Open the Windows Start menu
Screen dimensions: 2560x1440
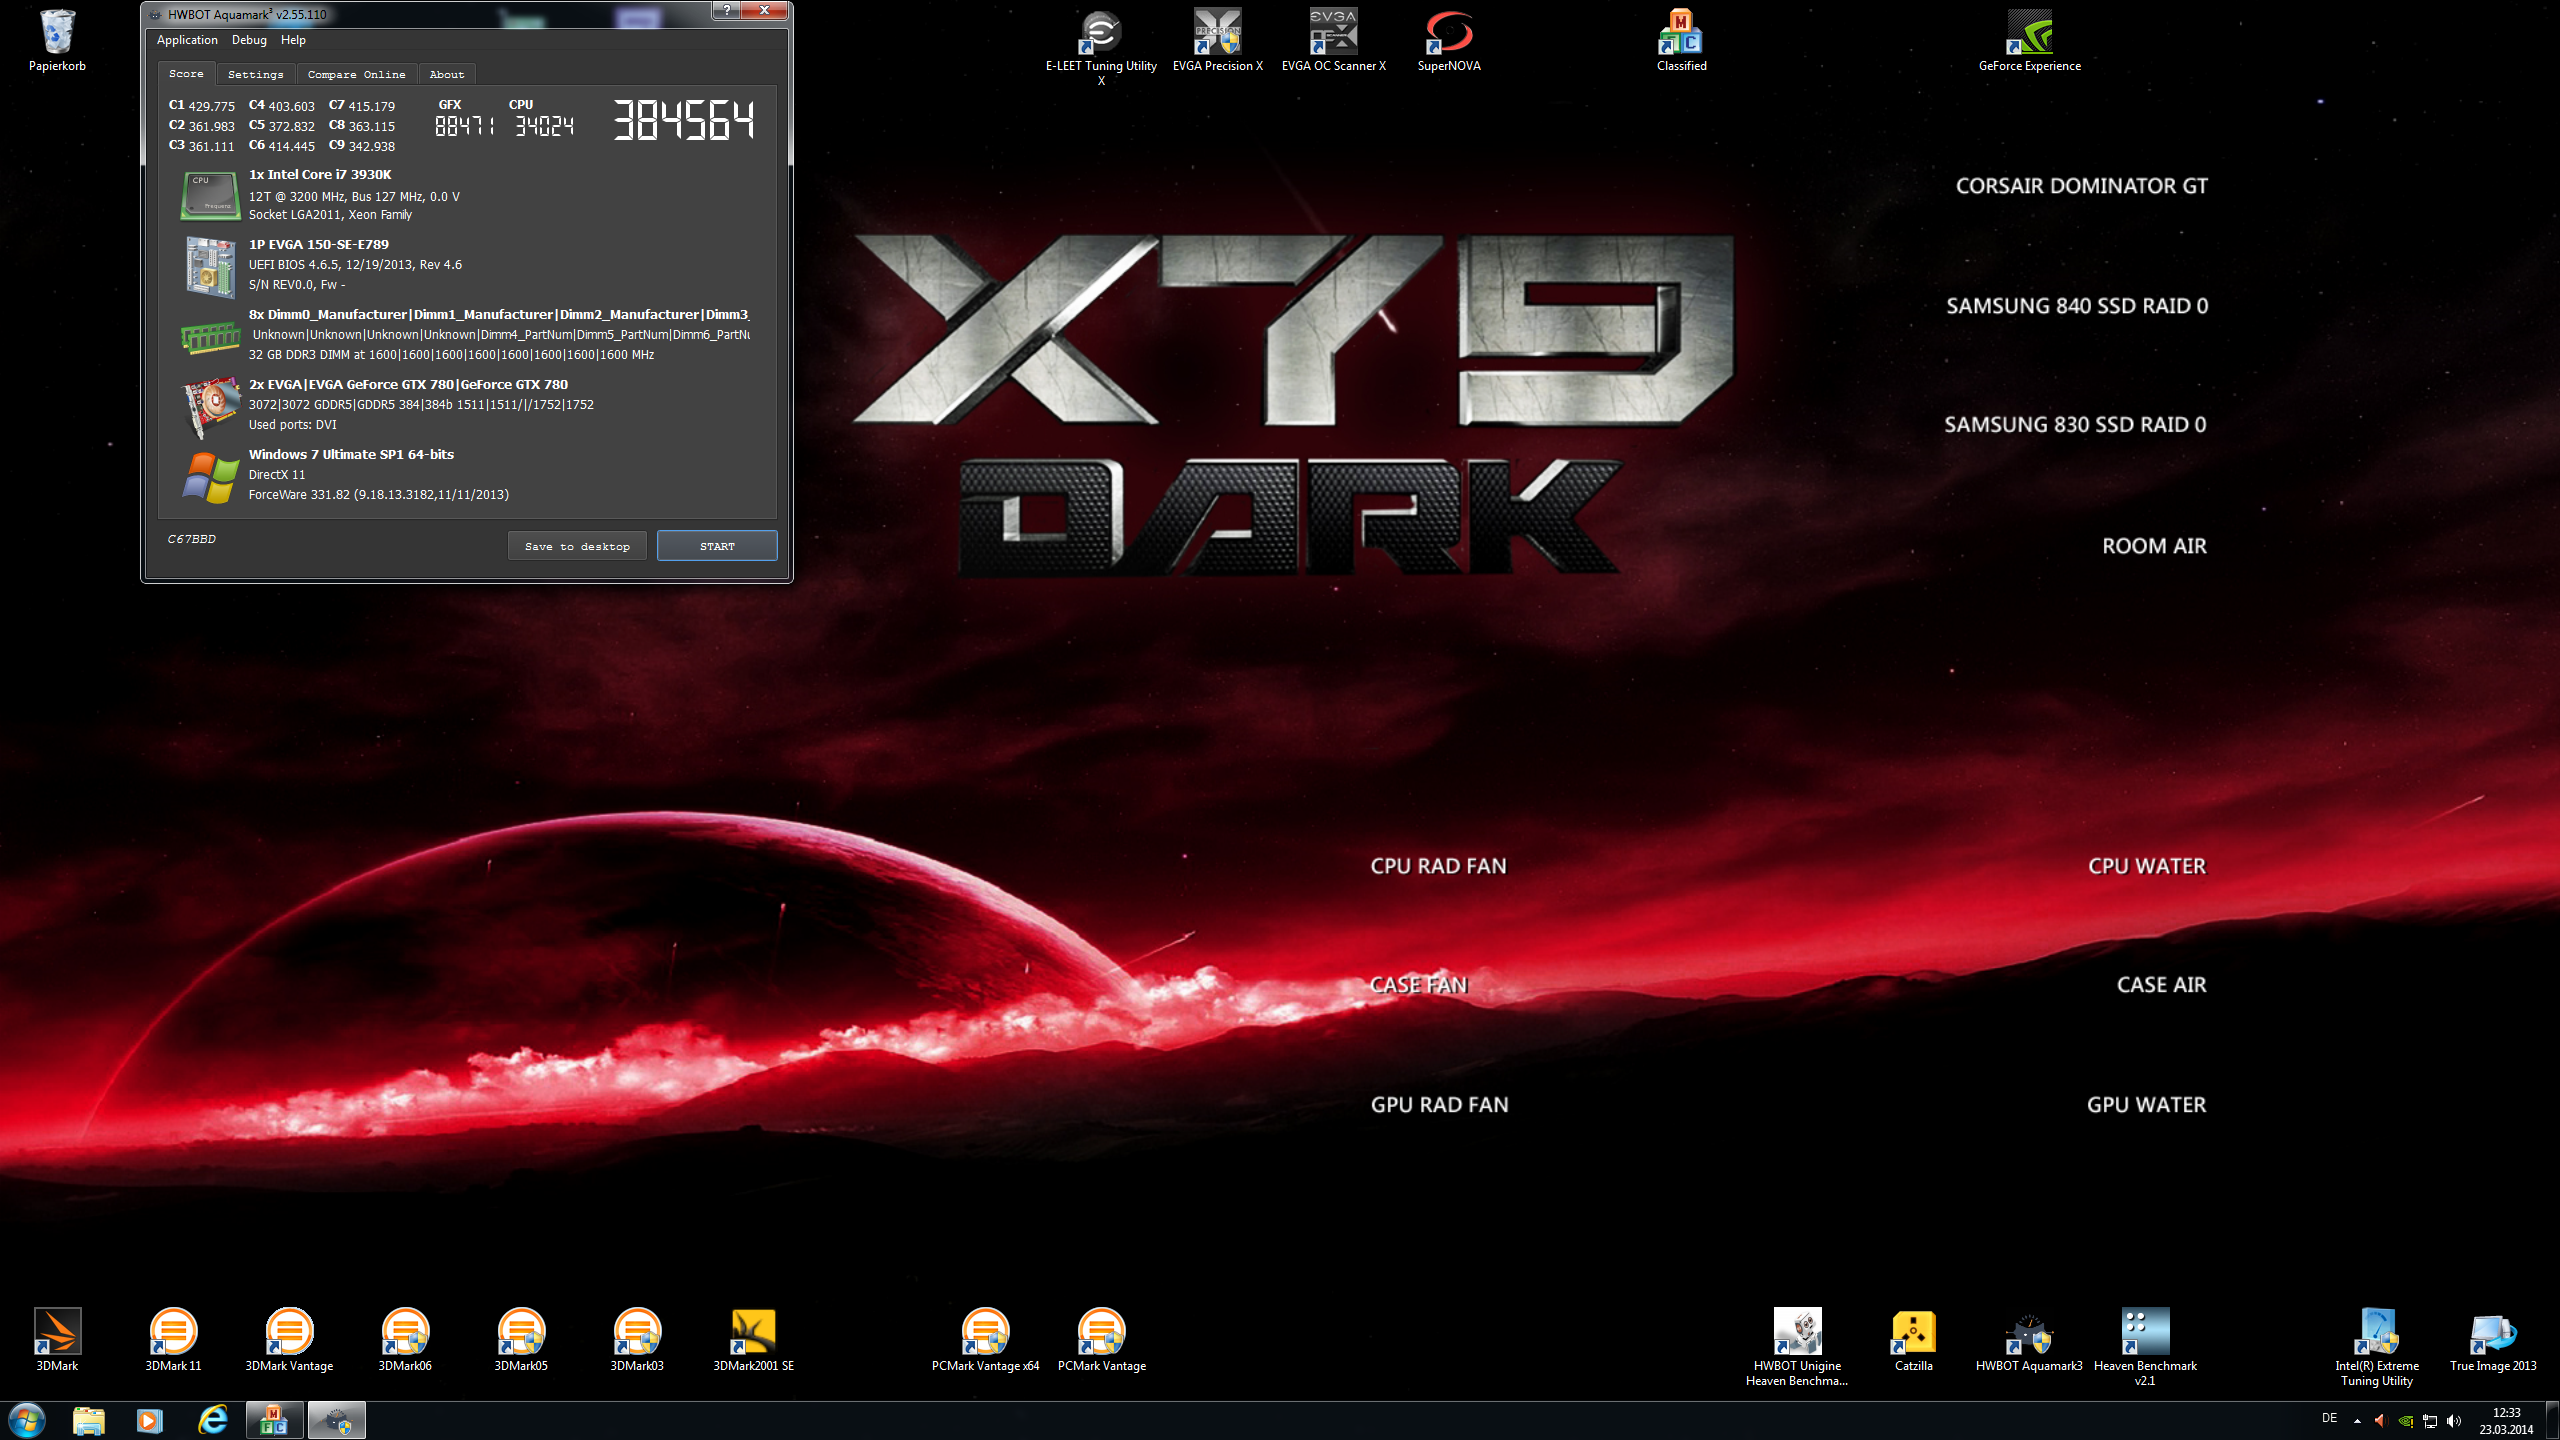(26, 1420)
